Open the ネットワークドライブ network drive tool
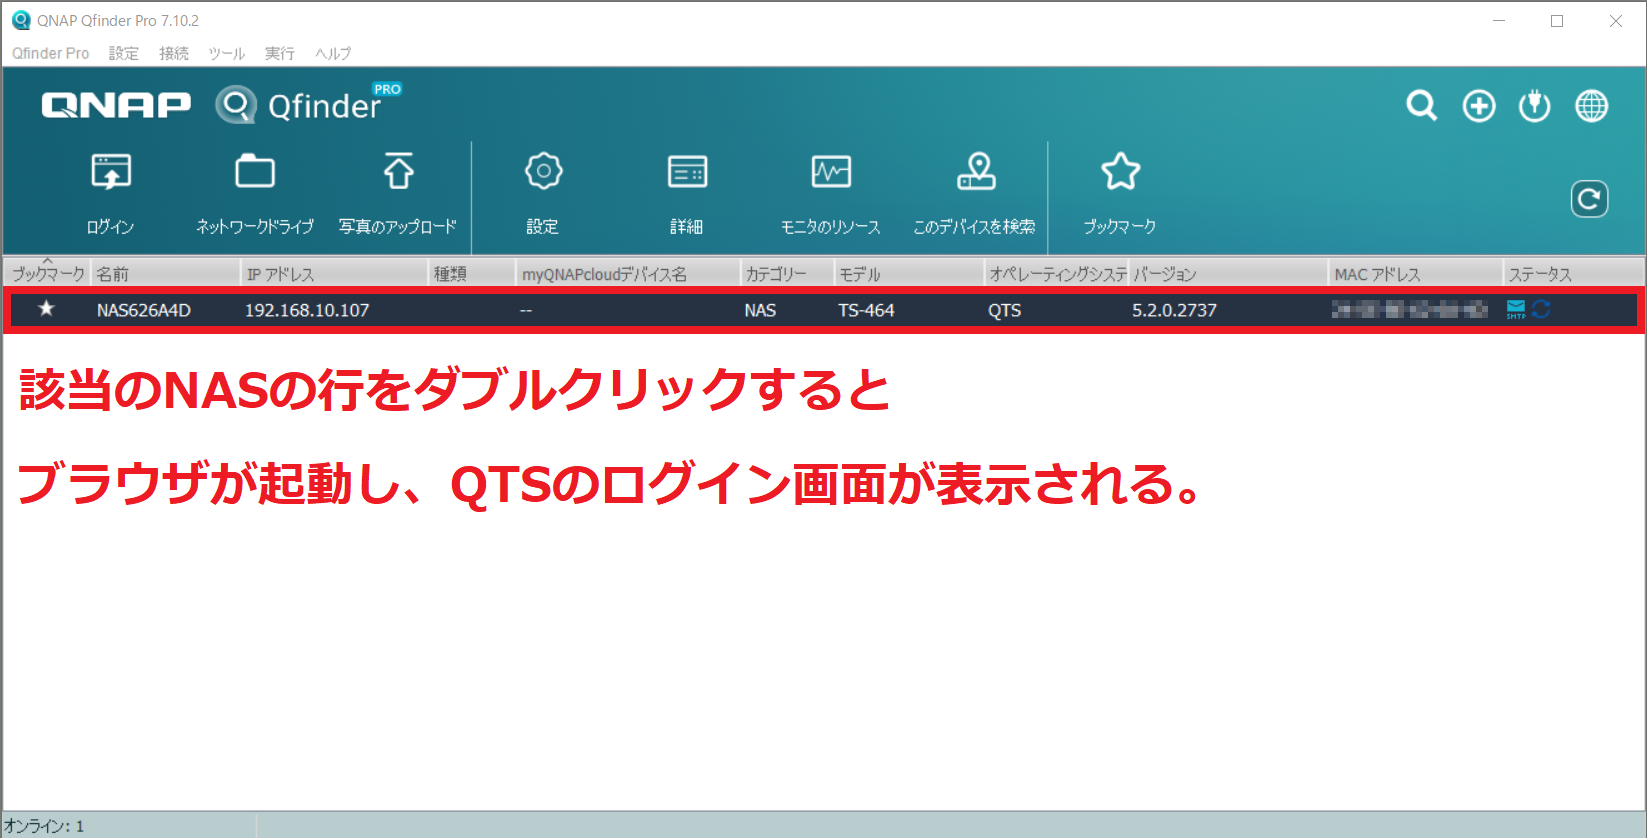The width and height of the screenshot is (1647, 838). click(254, 194)
